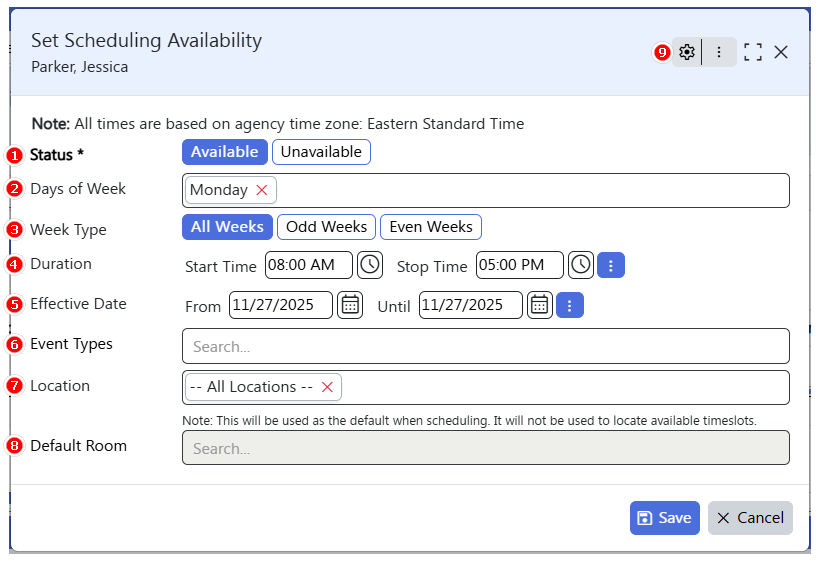Click the Event Types label
819x563 pixels.
(x=72, y=344)
